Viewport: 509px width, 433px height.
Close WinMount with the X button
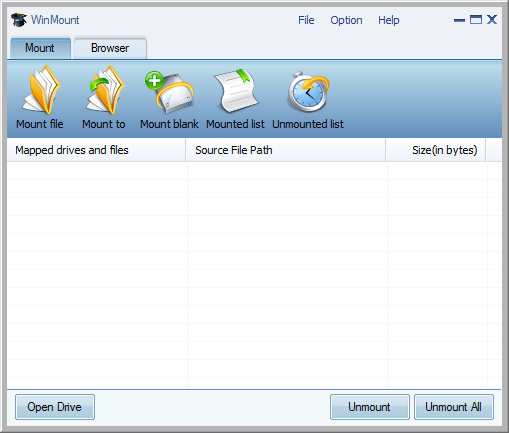[x=492, y=20]
